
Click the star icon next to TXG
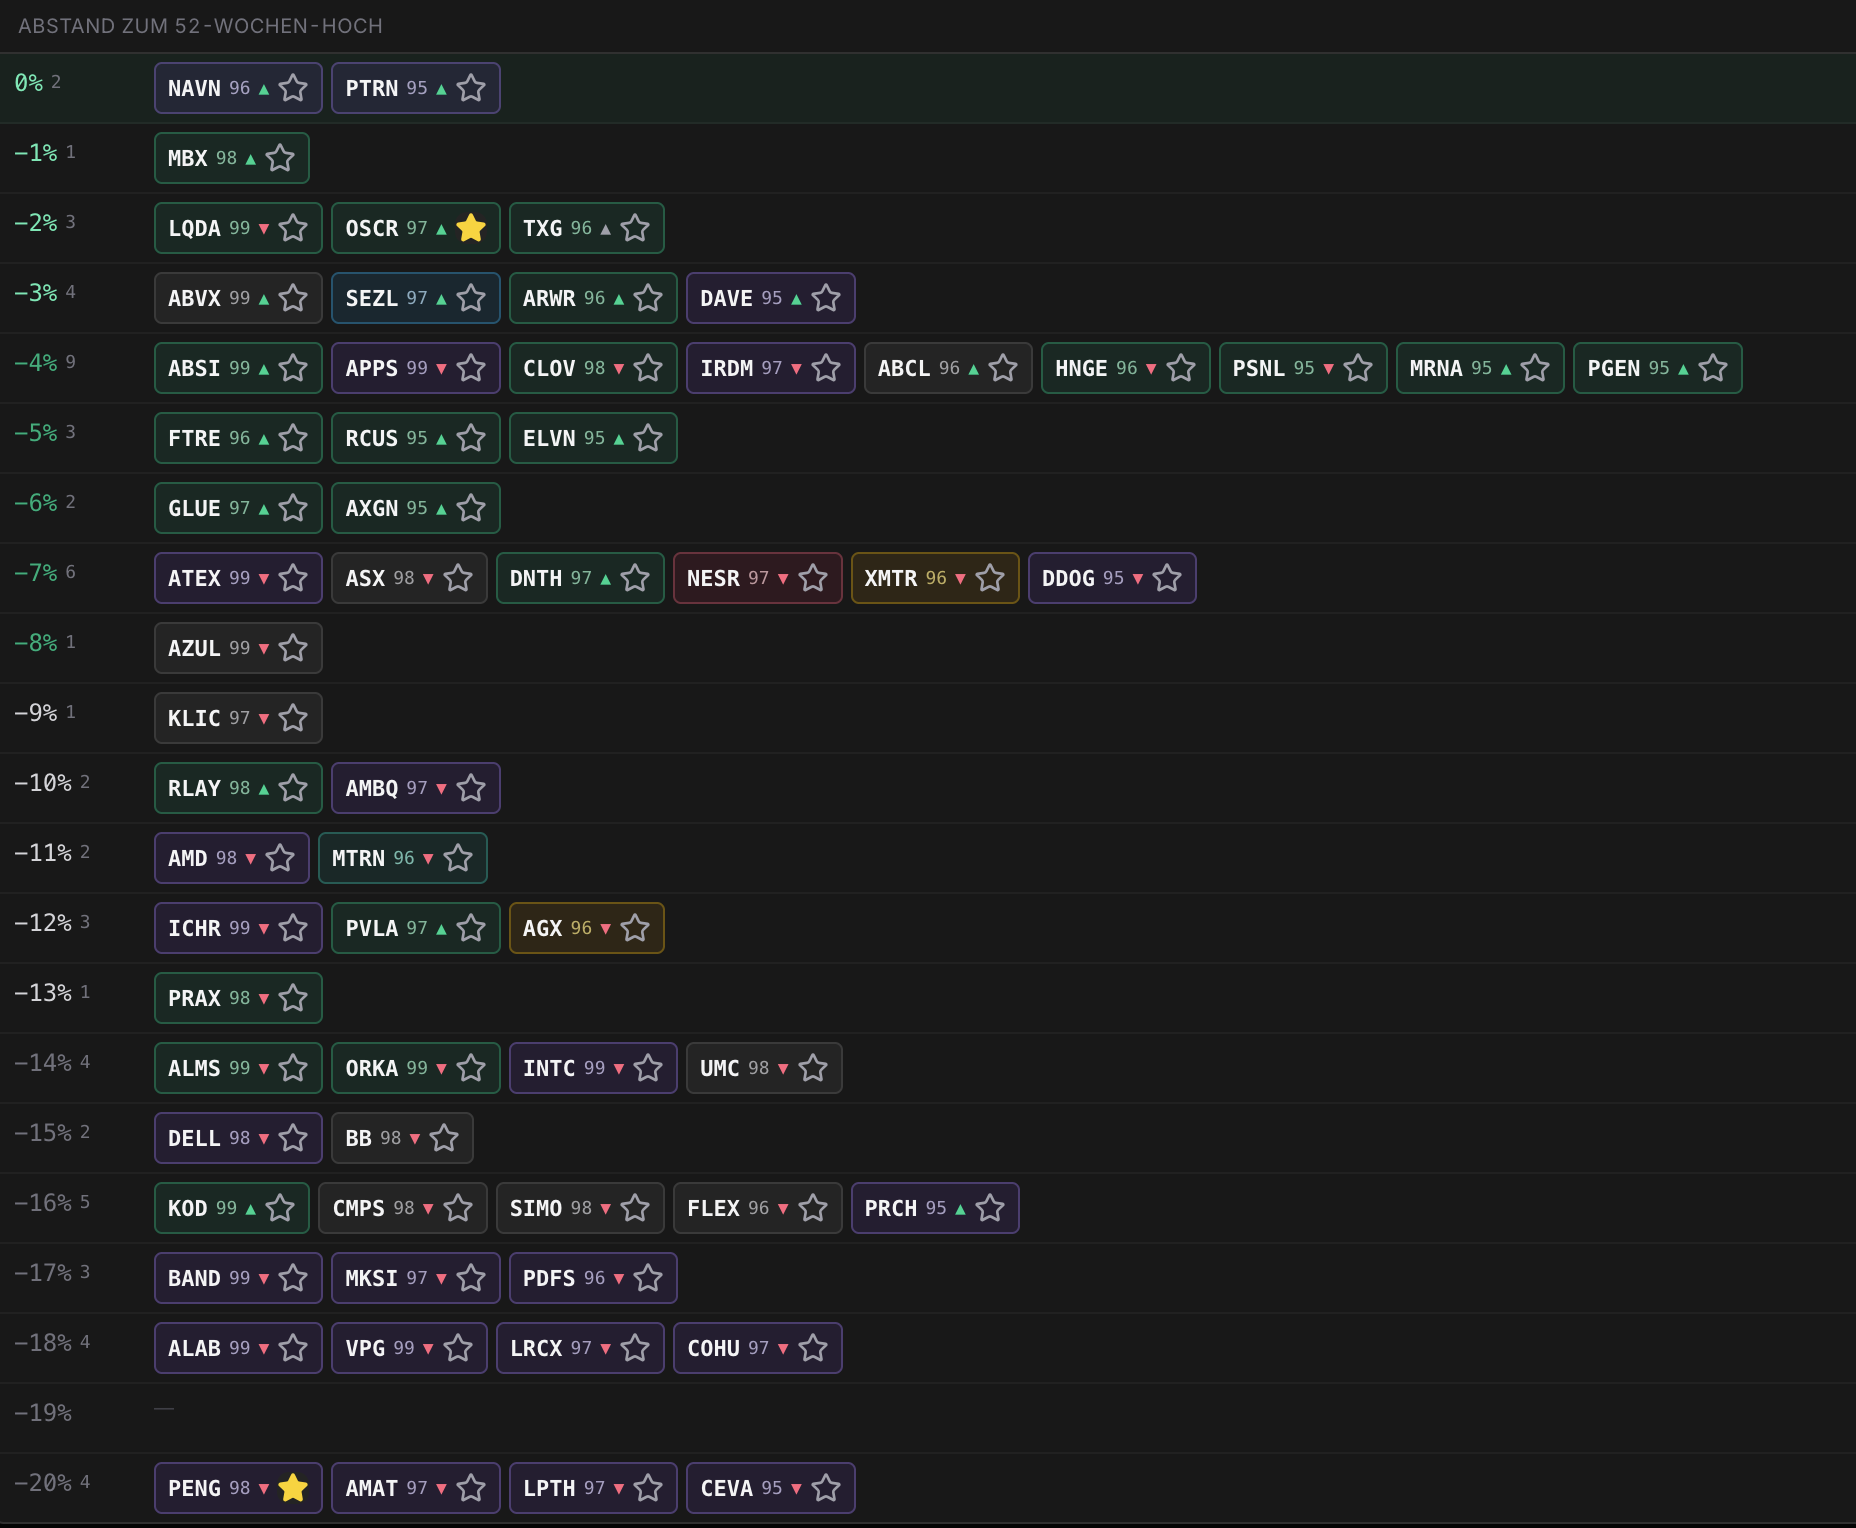tap(635, 228)
